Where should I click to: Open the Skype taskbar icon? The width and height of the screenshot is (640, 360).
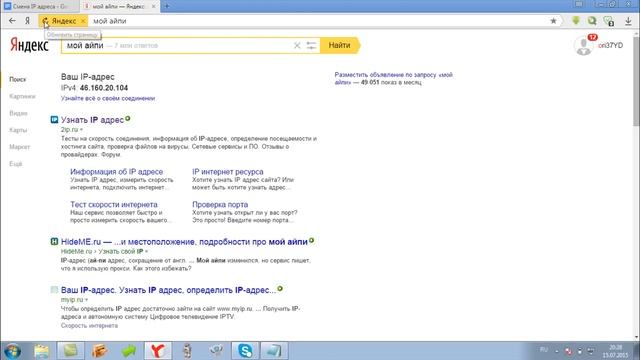[245, 351]
